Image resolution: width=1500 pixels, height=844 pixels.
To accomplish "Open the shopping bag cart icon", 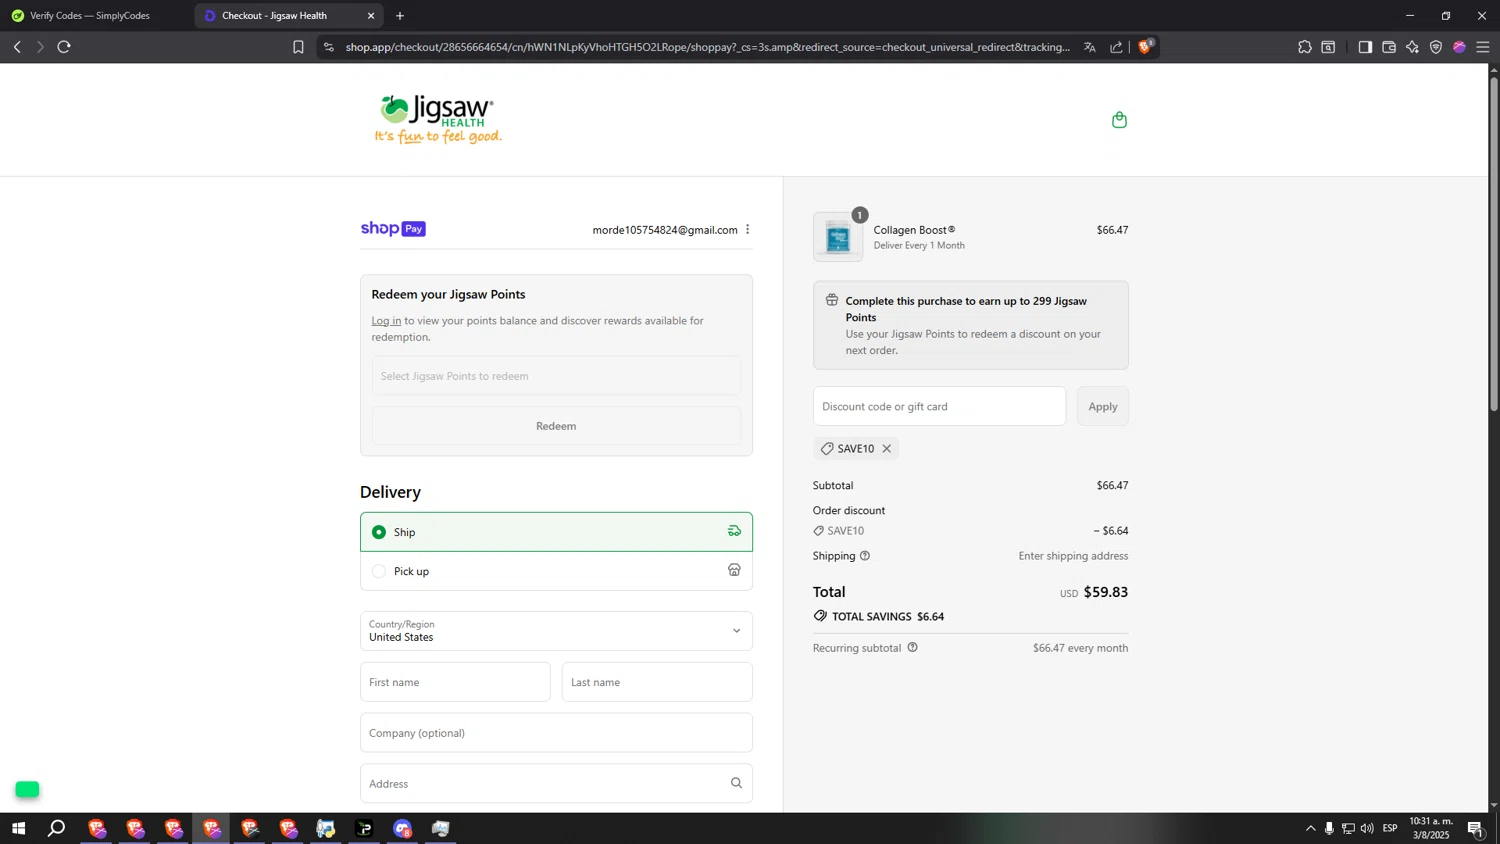I will tap(1119, 120).
